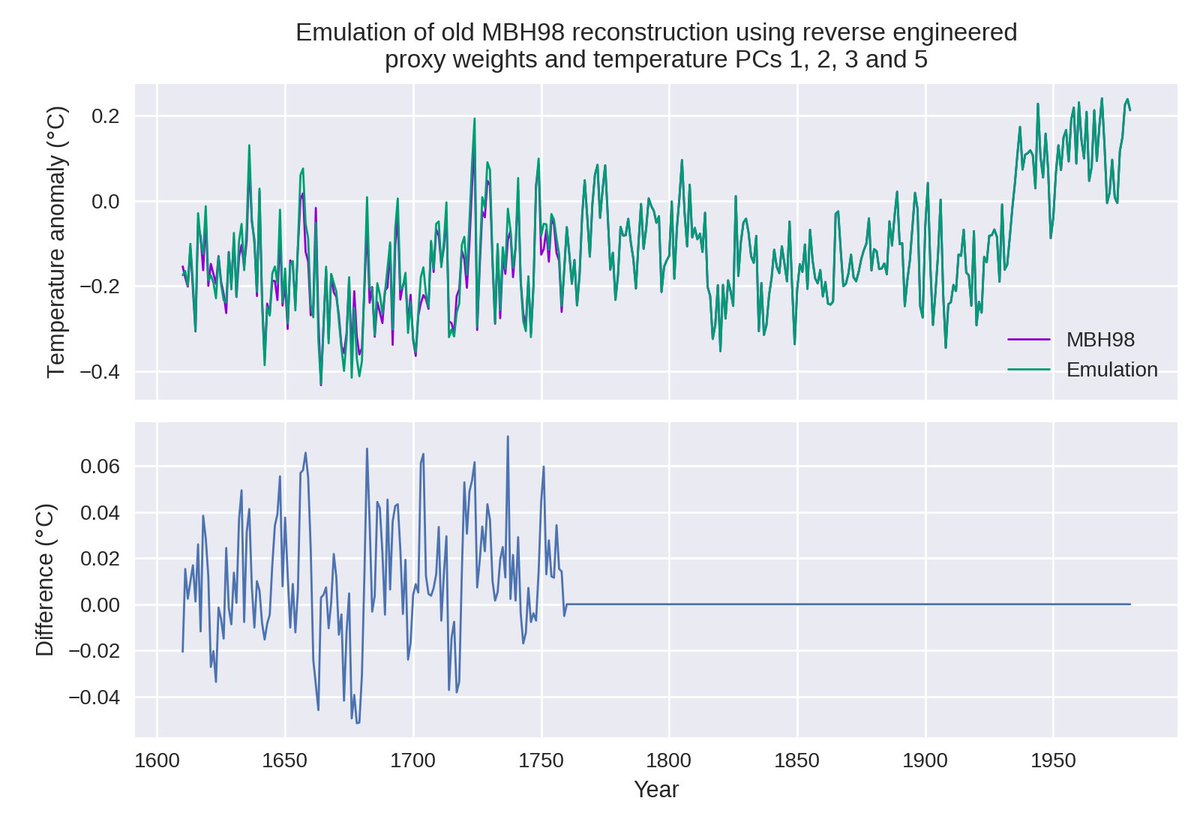
Task: Click the Difference (°C) axis label
Action: tap(46, 580)
